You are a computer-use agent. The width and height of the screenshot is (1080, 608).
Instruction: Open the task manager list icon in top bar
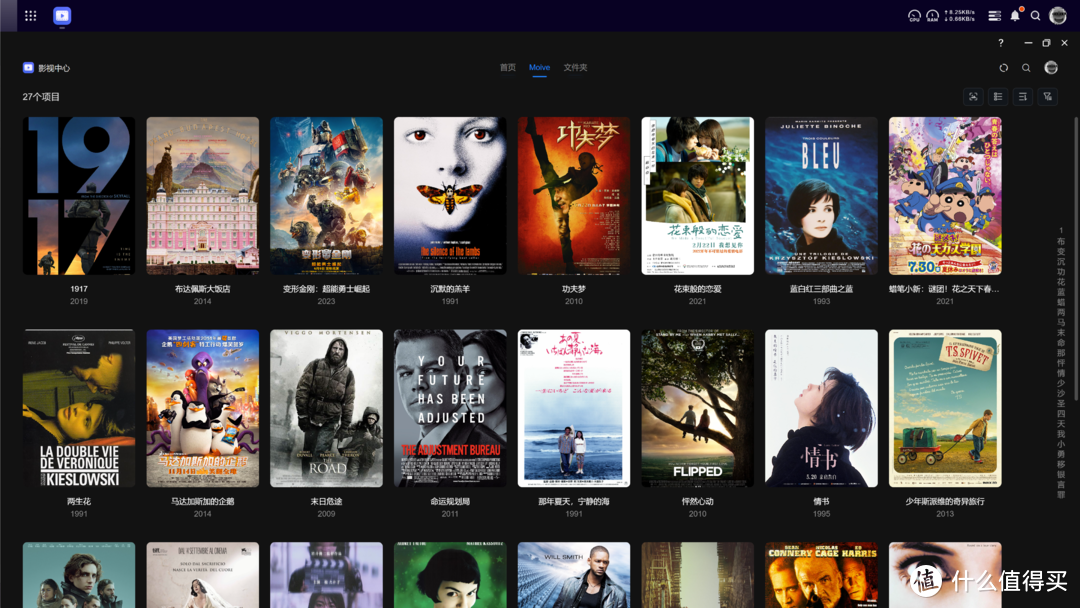(x=995, y=15)
